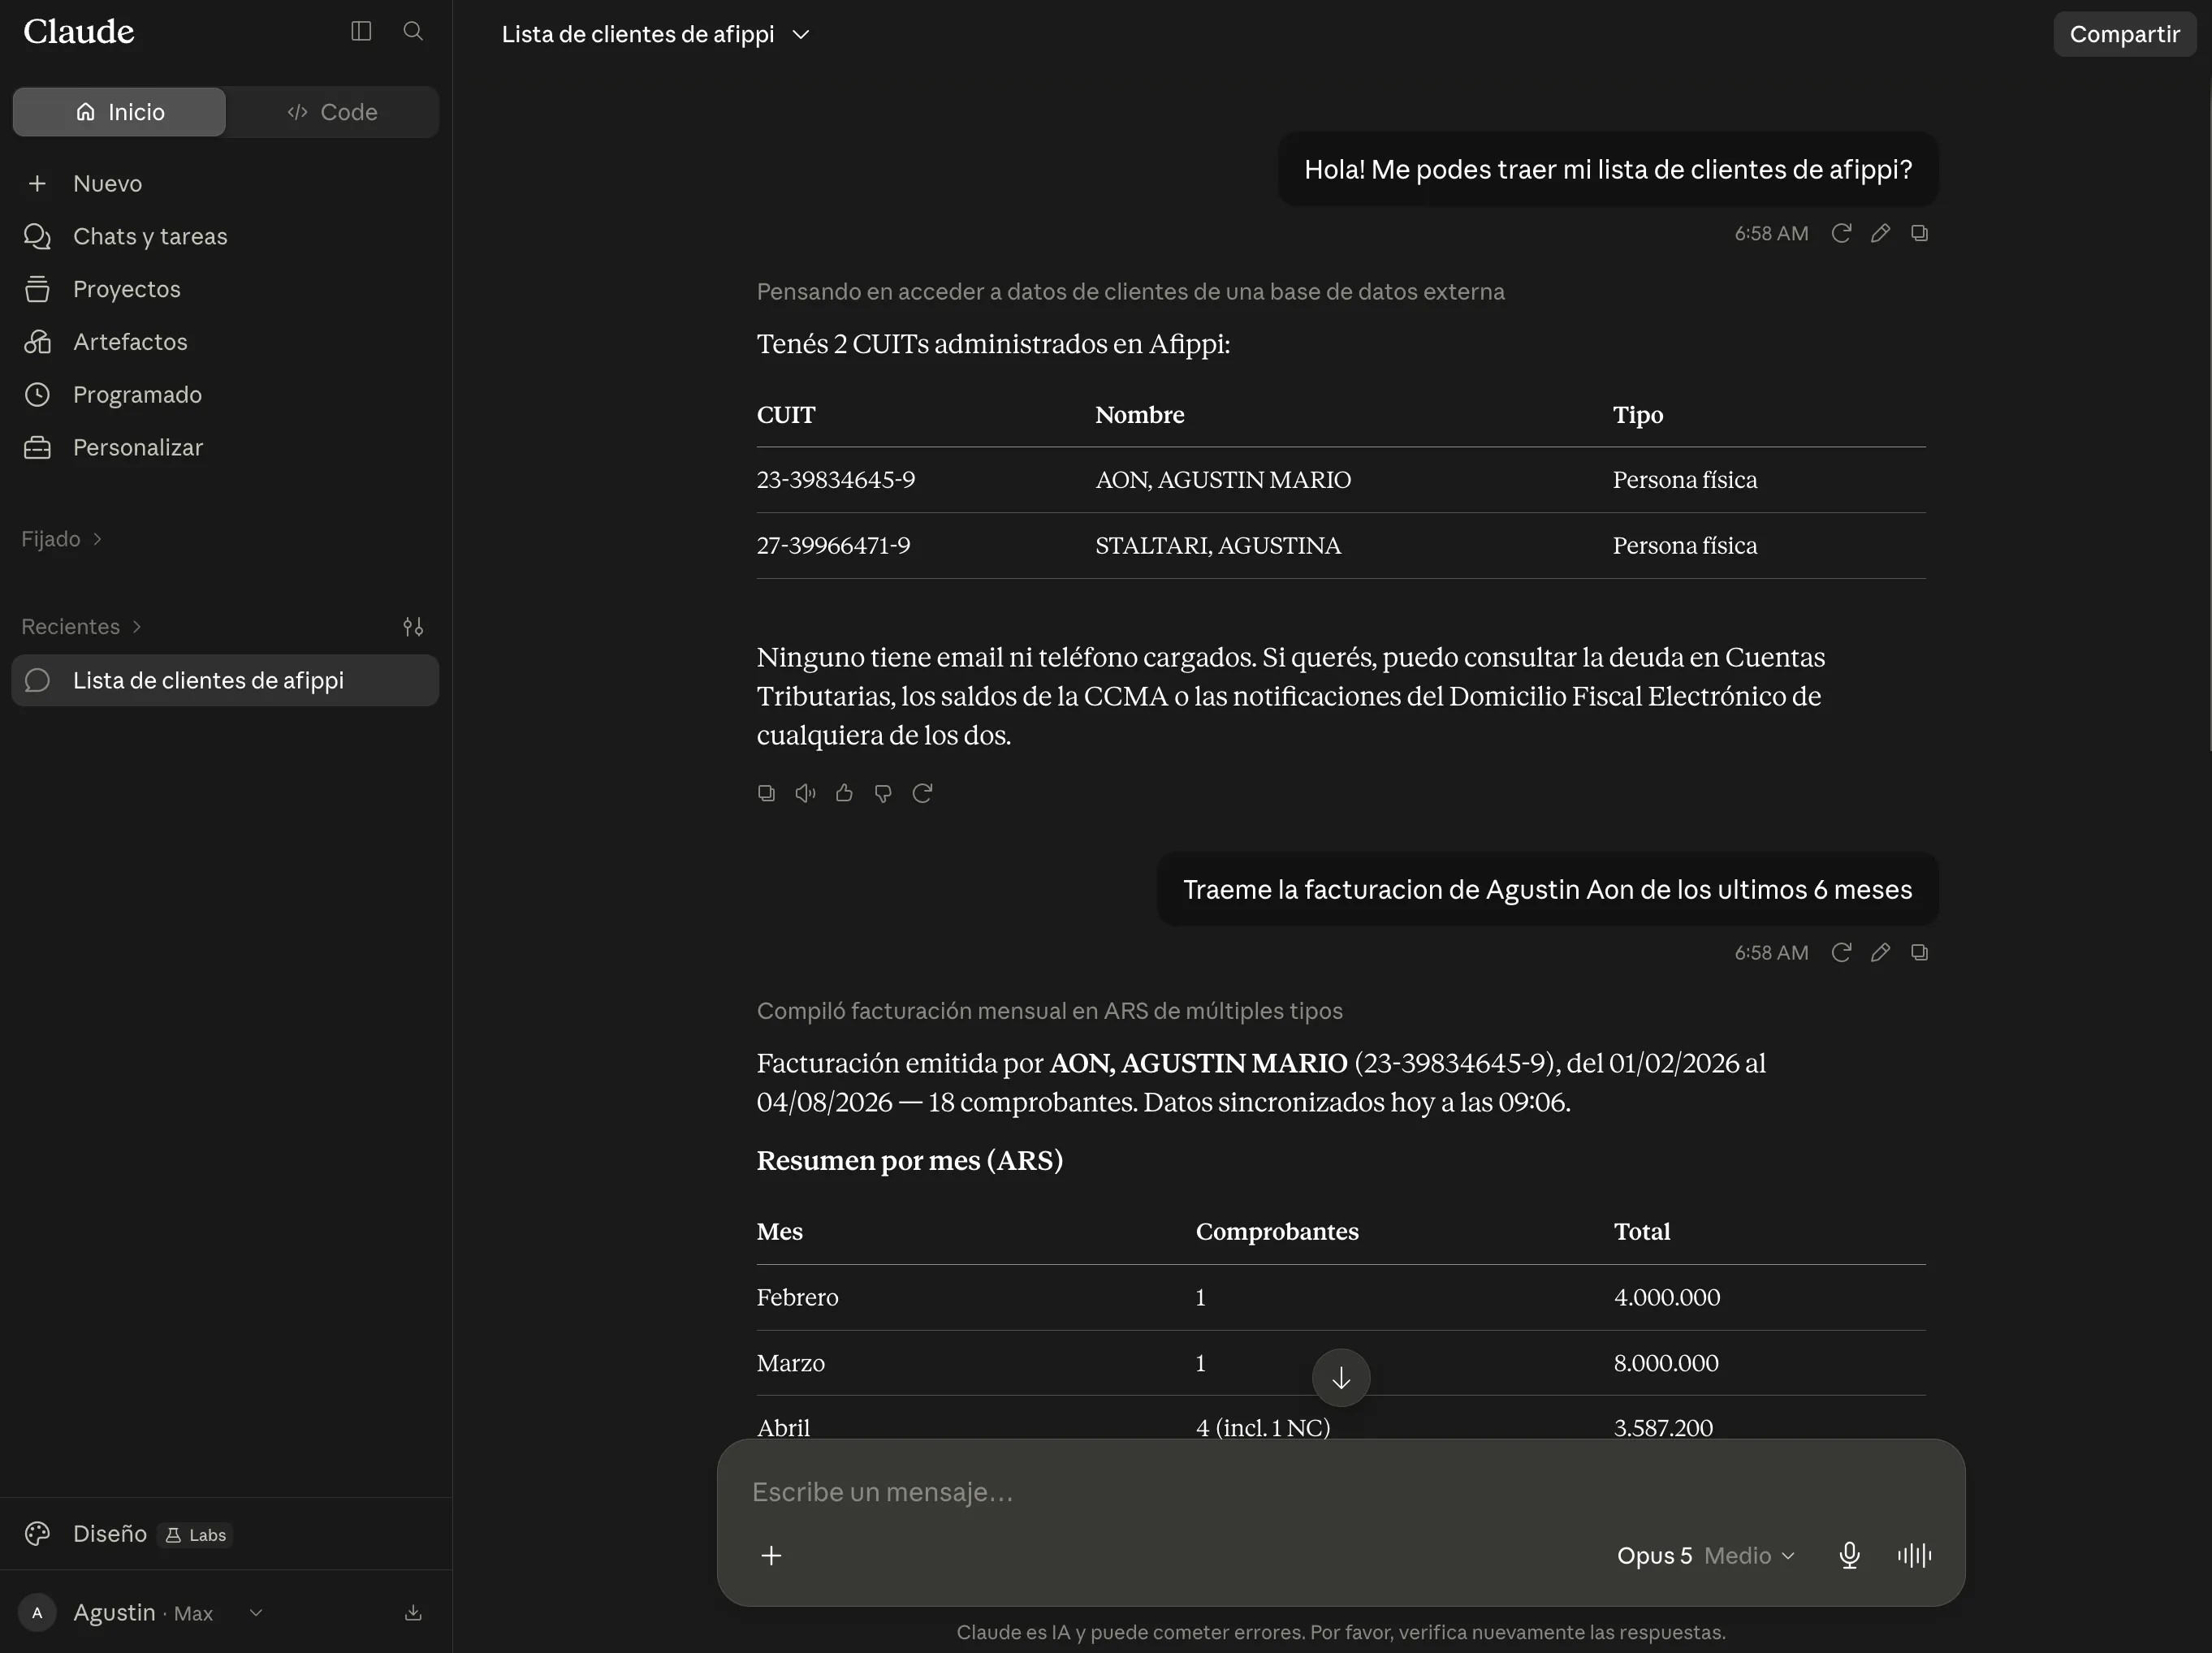Read aloud the response about 2 CUITs
The image size is (2212, 1653).
point(805,793)
